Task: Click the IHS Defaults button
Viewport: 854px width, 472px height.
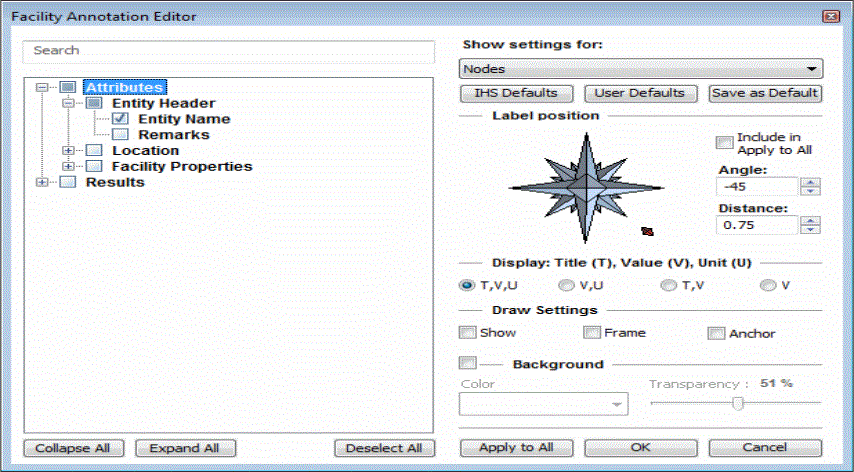Action: pos(515,93)
